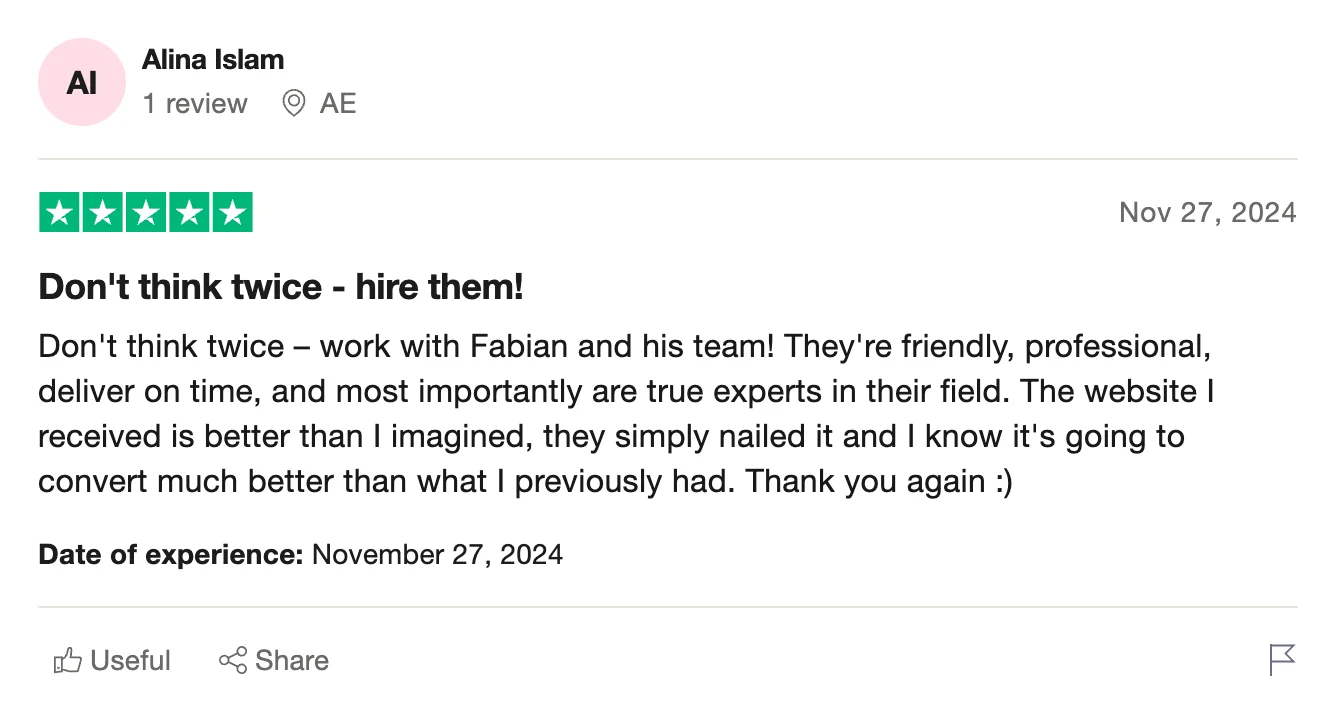Click the fifth green rating star
Image resolution: width=1338 pixels, height=710 pixels.
pos(232,212)
